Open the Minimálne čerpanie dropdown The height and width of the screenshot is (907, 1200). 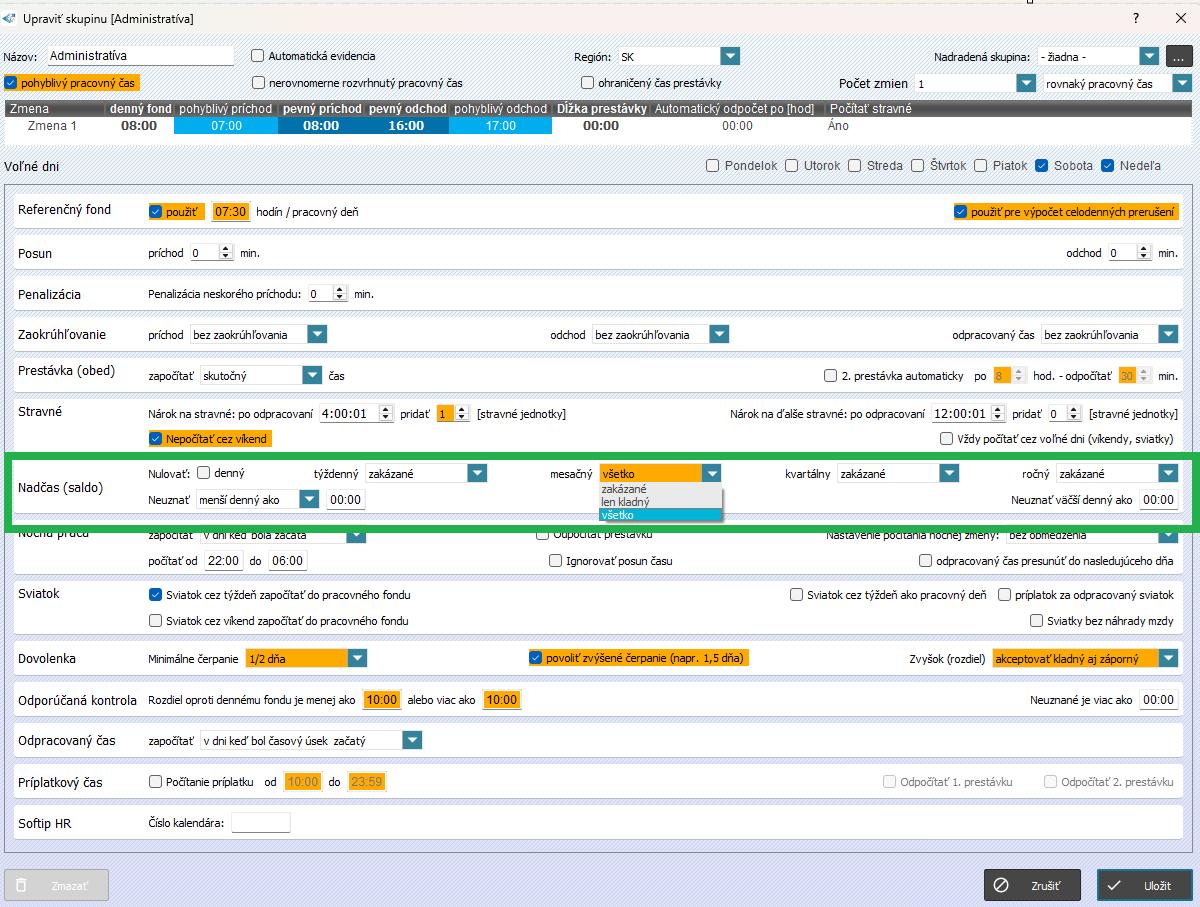coord(357,658)
